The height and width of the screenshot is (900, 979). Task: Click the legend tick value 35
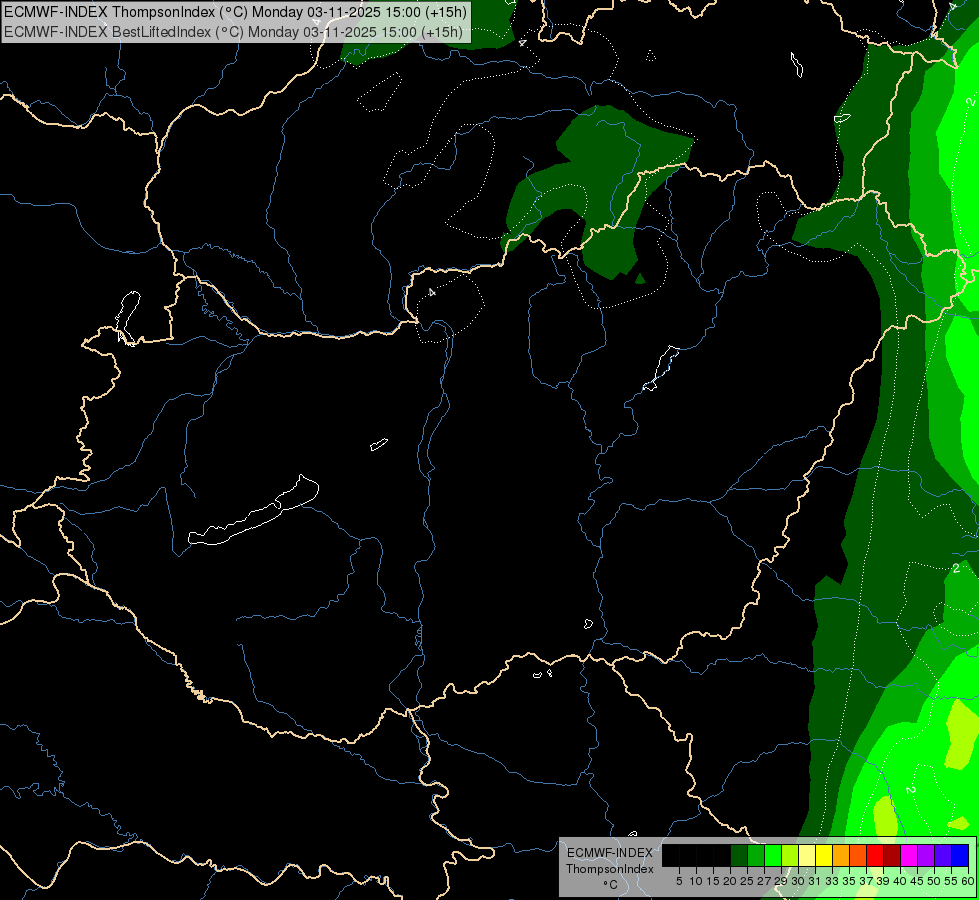pyautogui.click(x=849, y=881)
